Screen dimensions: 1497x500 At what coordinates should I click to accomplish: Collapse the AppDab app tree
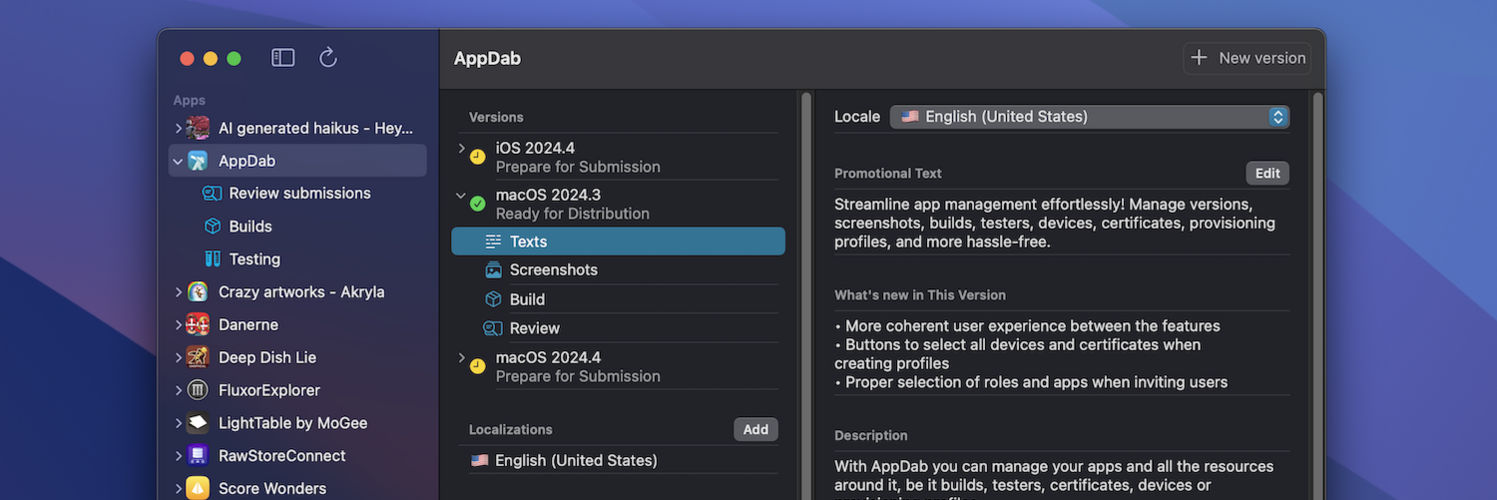click(x=178, y=161)
